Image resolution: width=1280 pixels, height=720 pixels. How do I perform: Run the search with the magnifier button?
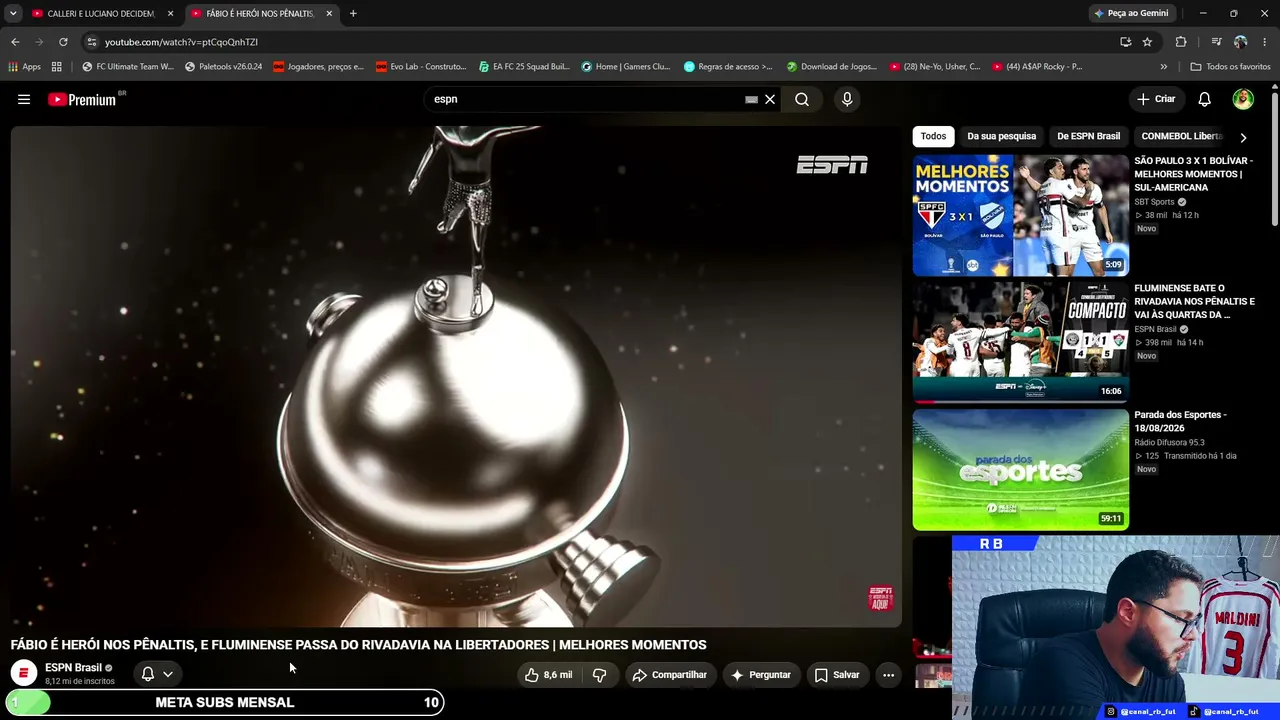coord(802,99)
